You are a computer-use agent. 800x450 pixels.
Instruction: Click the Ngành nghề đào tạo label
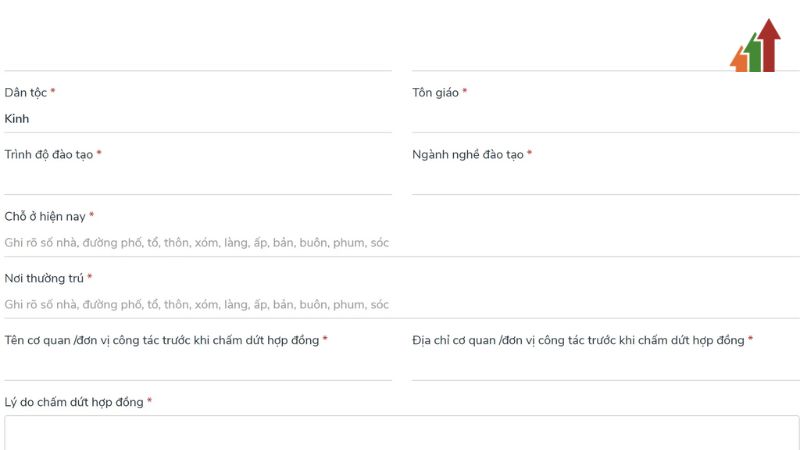click(468, 155)
